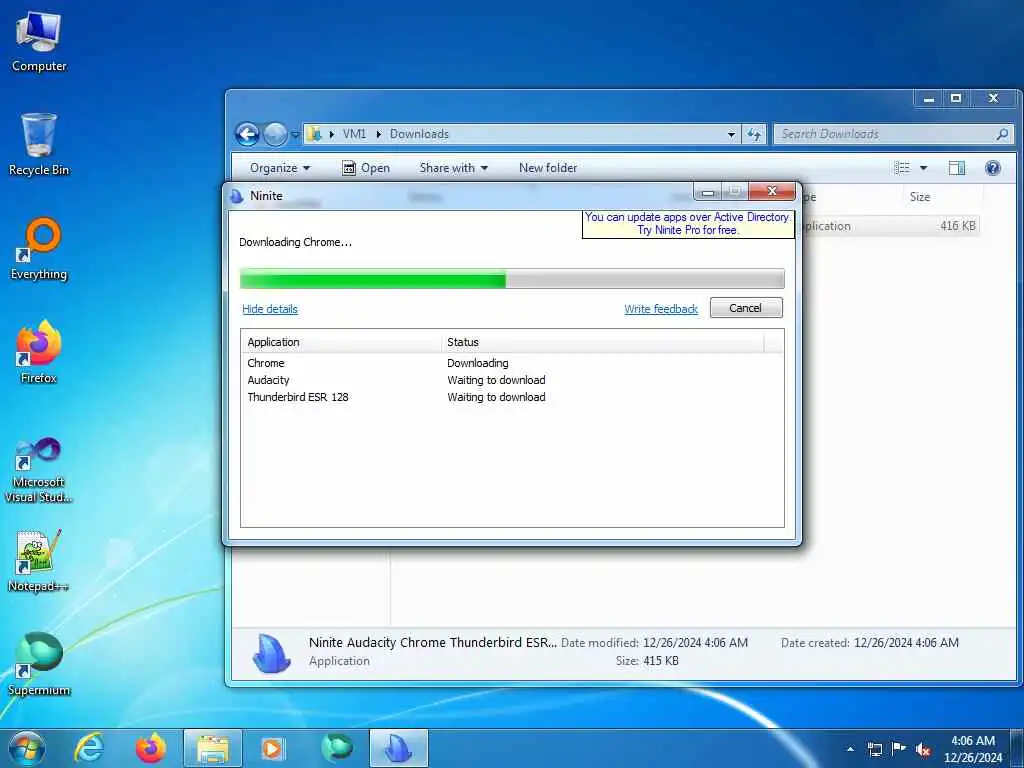The height and width of the screenshot is (768, 1024).
Task: Switch to the Ninite taskbar button
Action: click(399, 748)
